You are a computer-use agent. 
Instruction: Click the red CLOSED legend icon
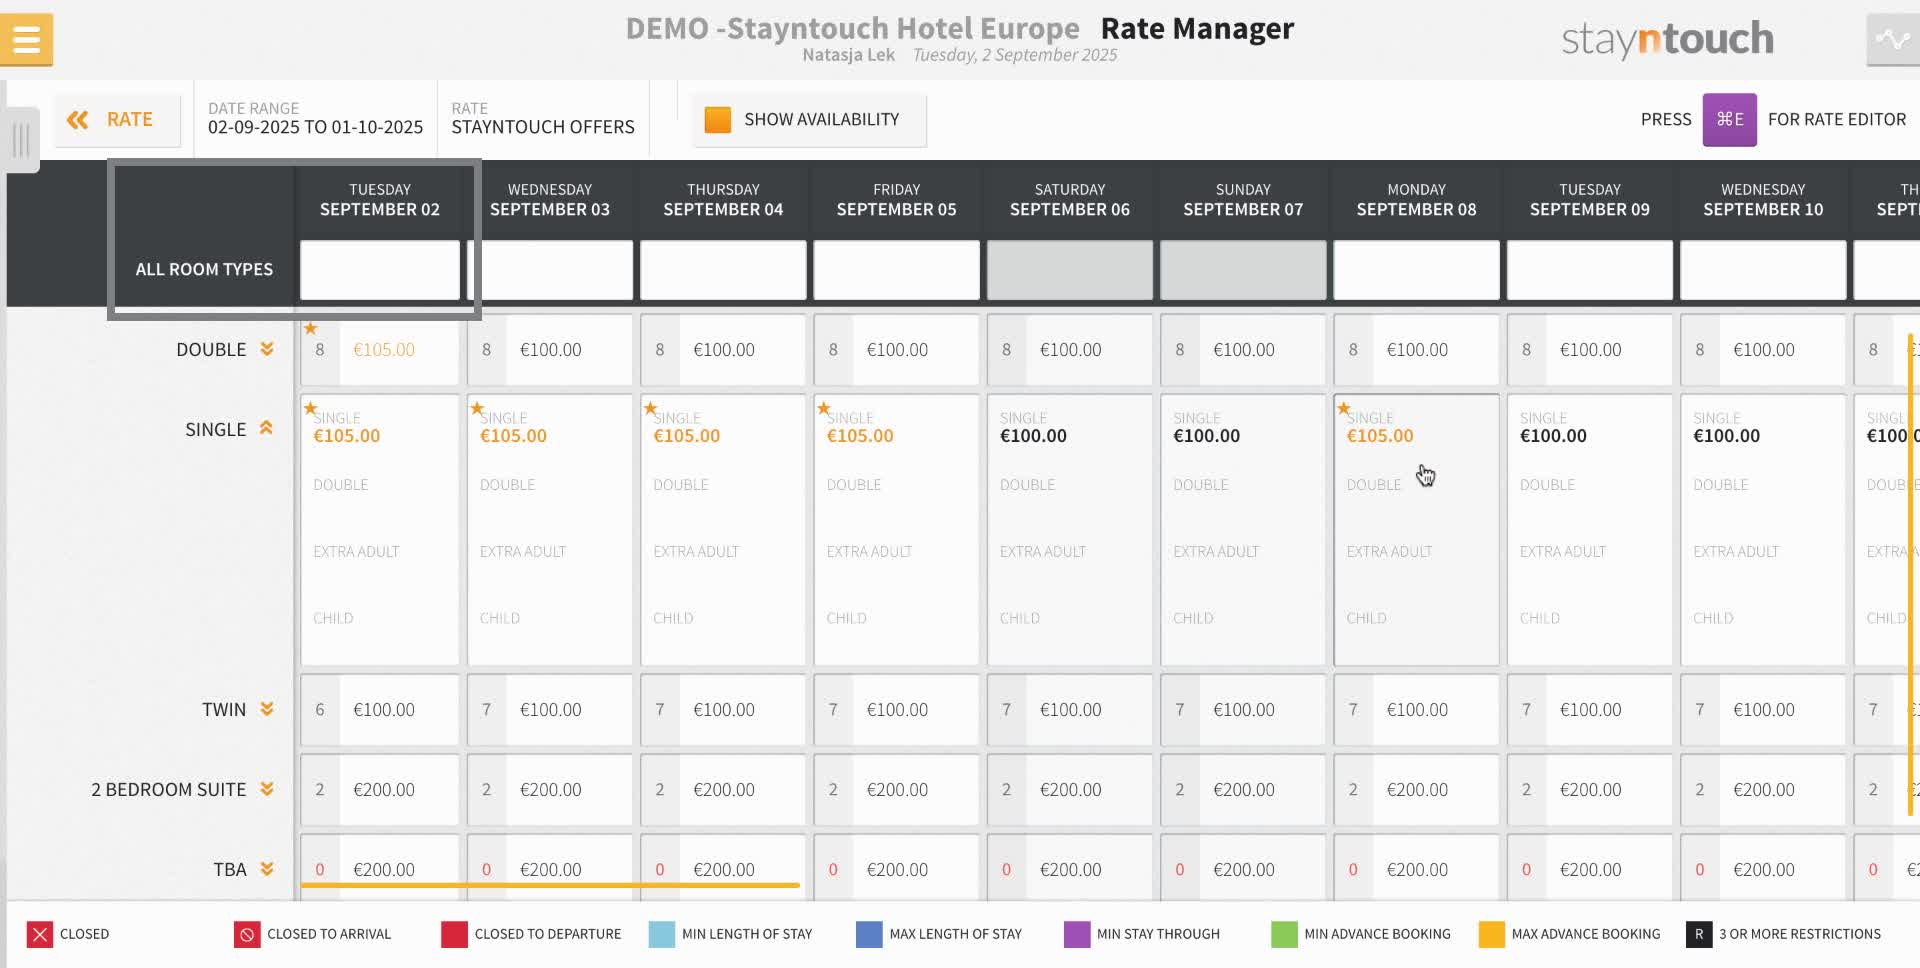[x=40, y=934]
